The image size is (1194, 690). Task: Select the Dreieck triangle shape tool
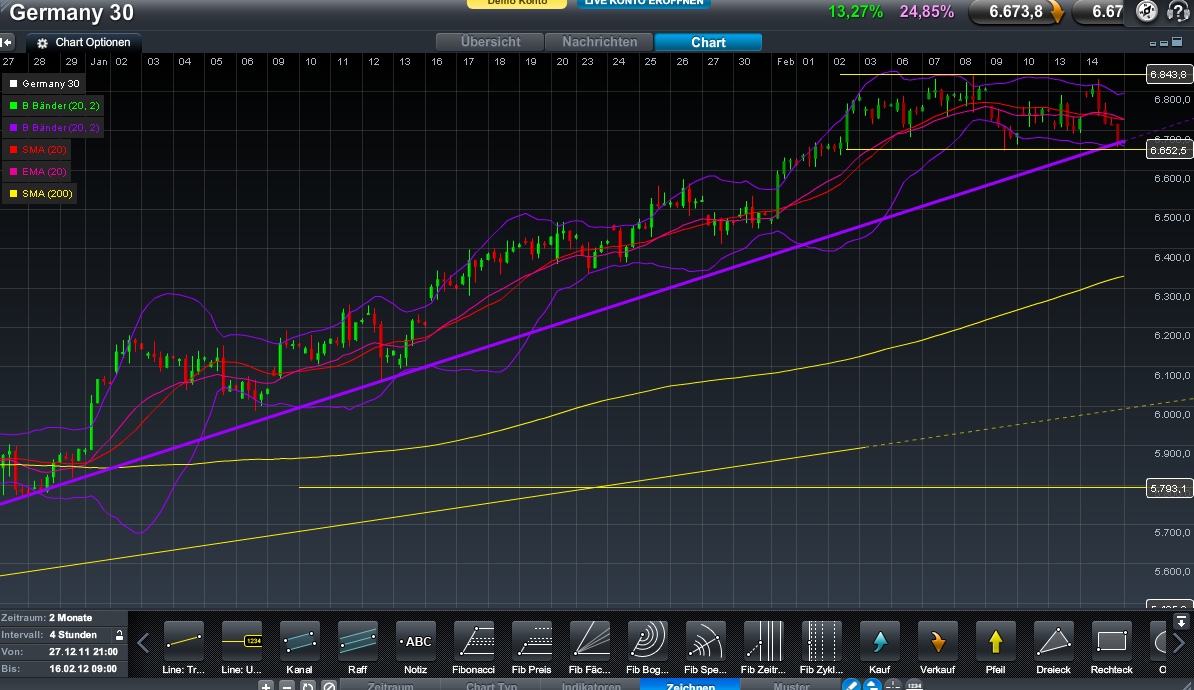1053,640
